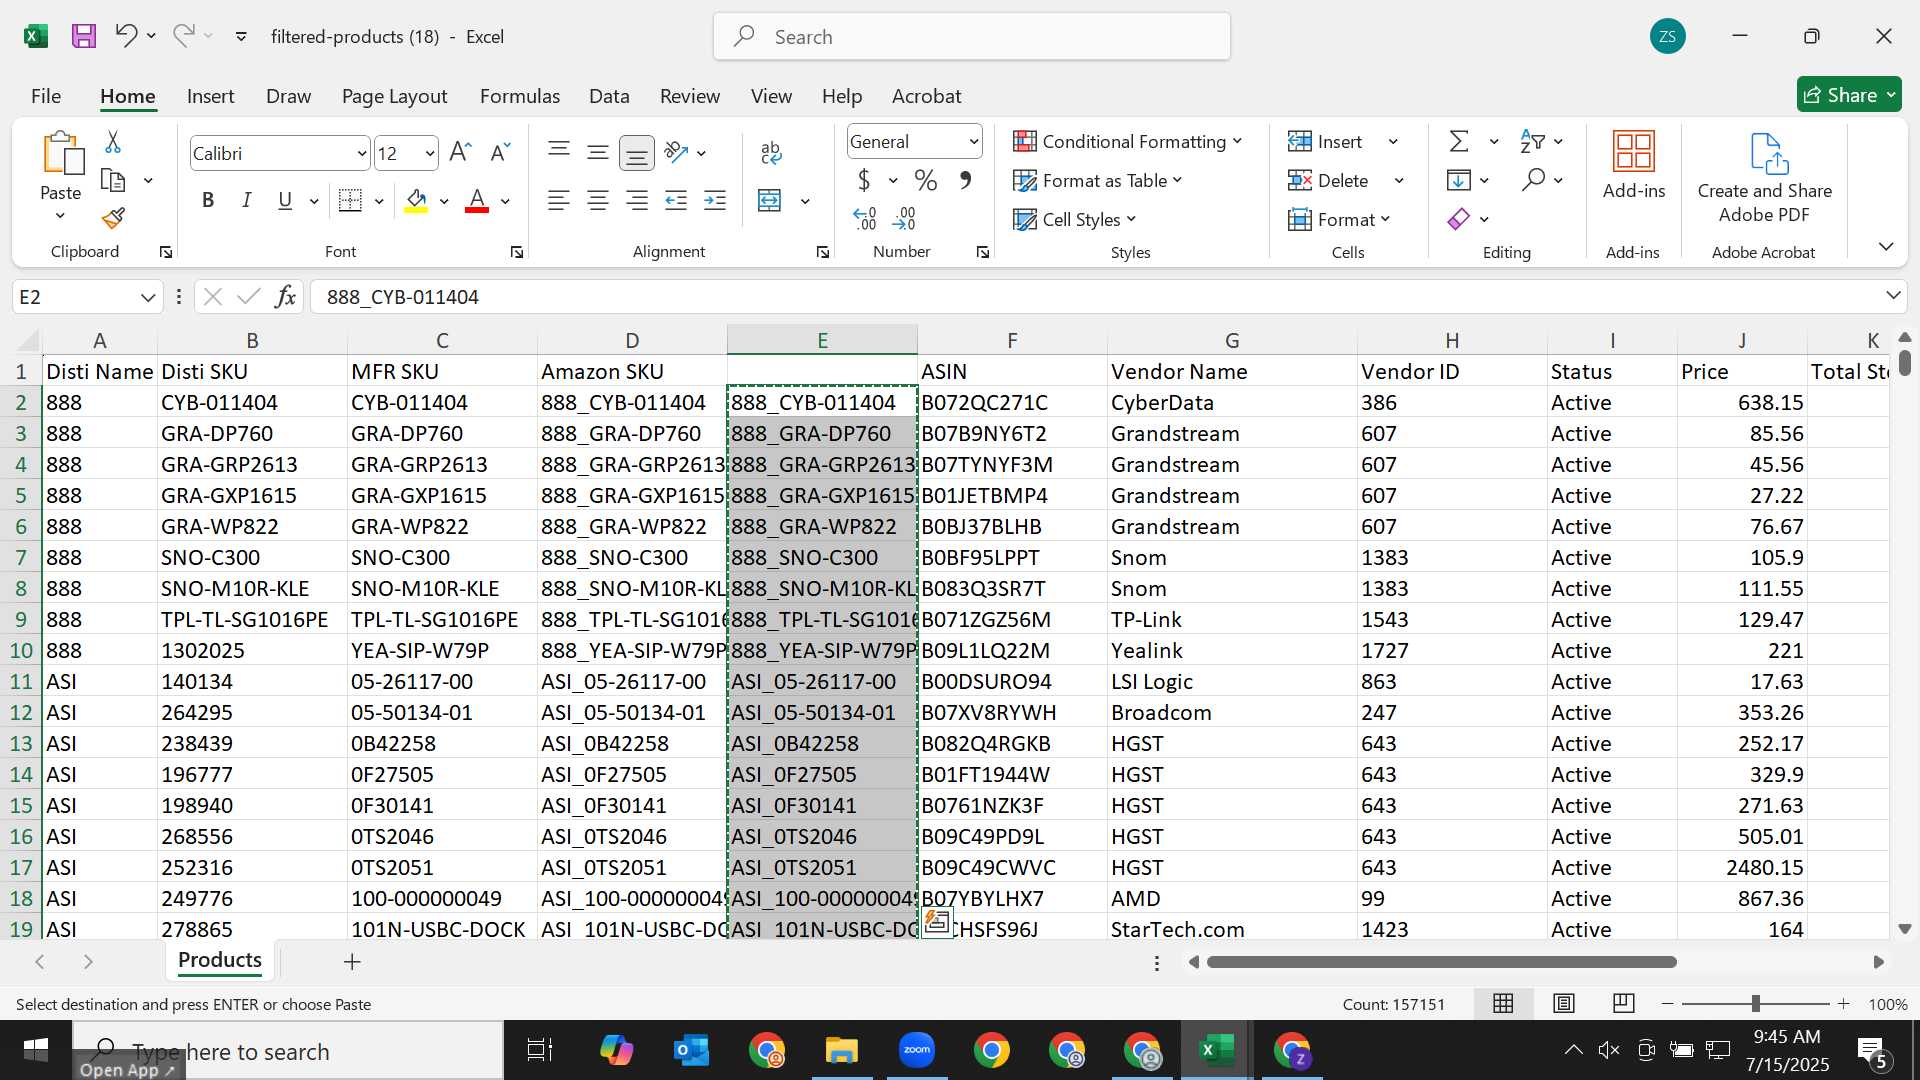
Task: Expand the formula bar
Action: click(x=1893, y=296)
